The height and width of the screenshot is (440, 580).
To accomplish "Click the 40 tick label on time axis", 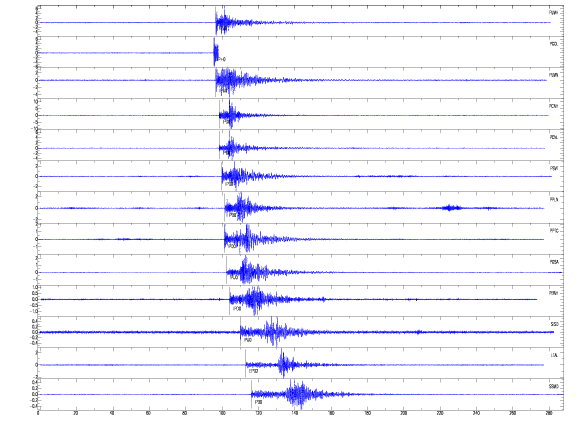I will [x=112, y=413].
